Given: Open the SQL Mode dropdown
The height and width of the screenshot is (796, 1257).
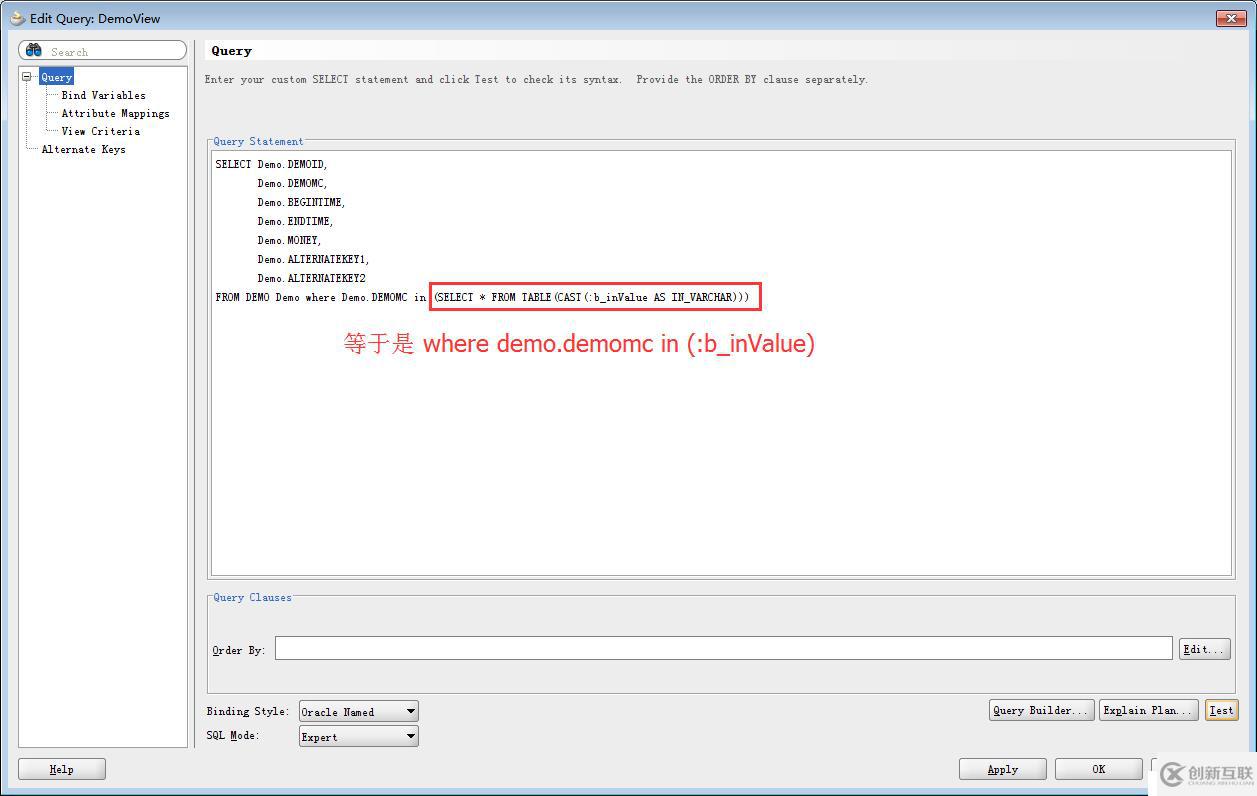Looking at the screenshot, I should [x=358, y=736].
